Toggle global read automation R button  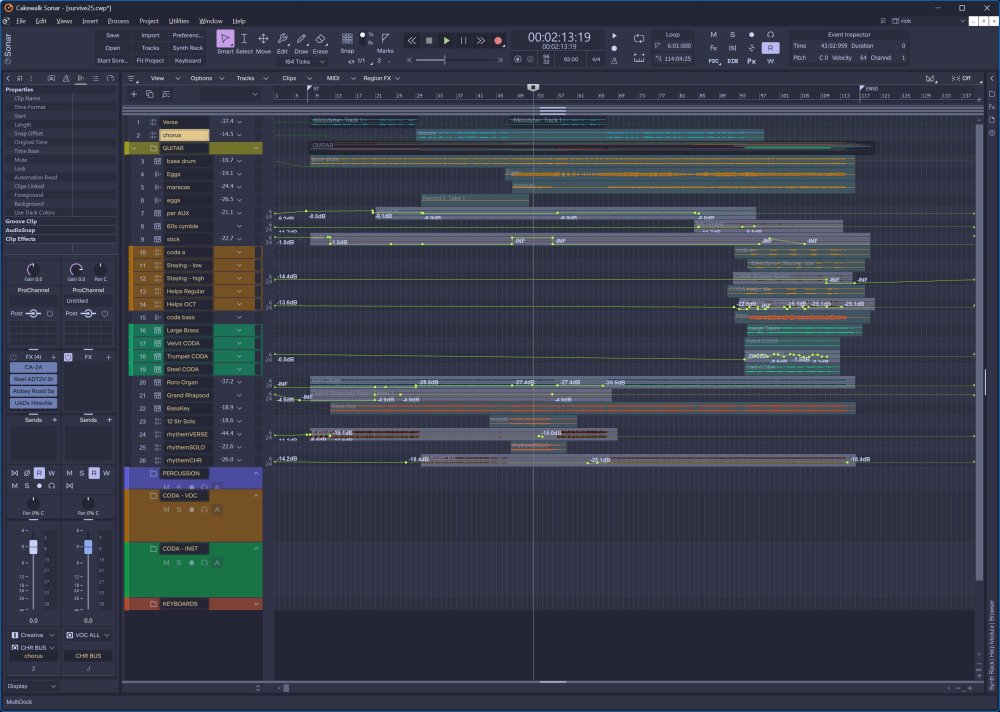click(770, 48)
